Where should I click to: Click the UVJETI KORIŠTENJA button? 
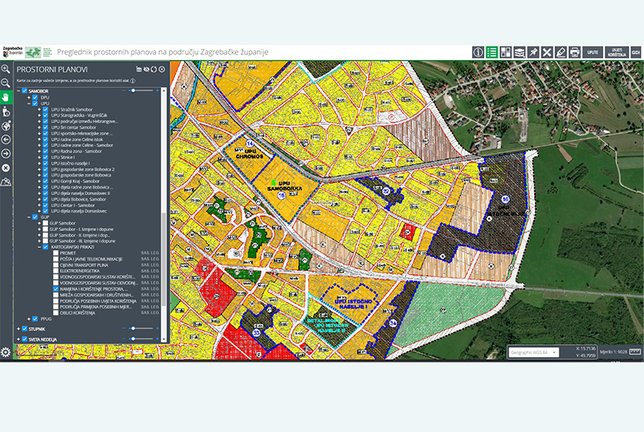pyautogui.click(x=617, y=52)
